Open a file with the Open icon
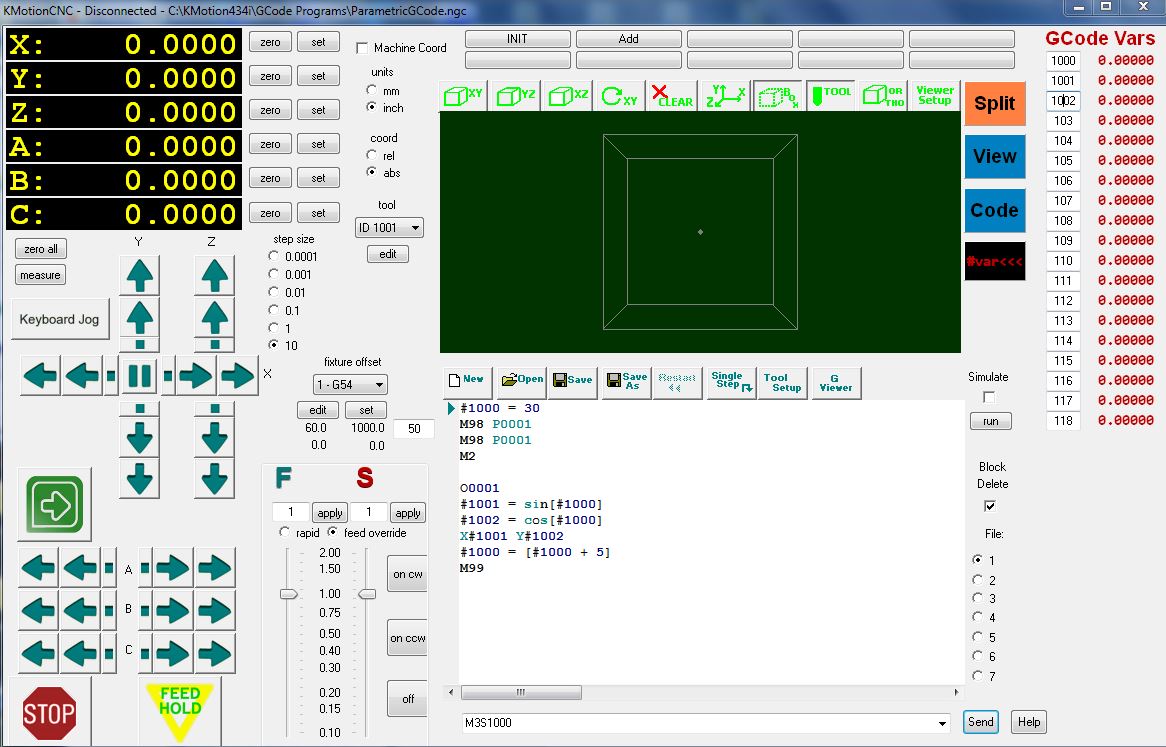Screen dimensions: 1166x747 (x=522, y=381)
